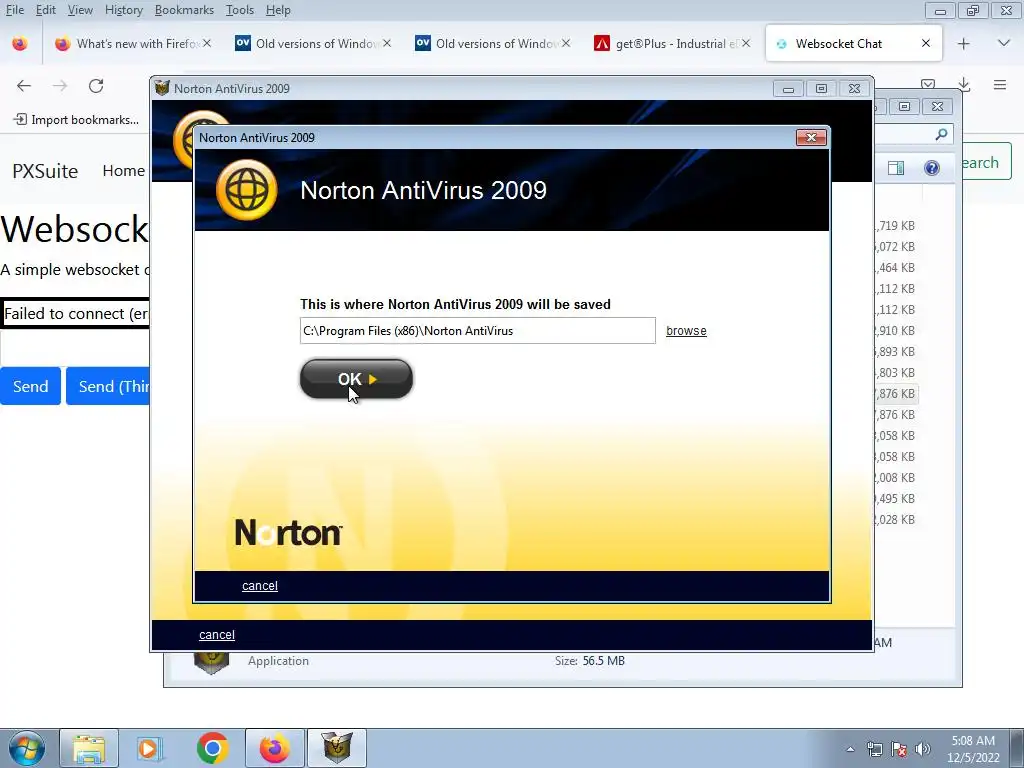
Task: Open Firefox View menu
Action: tap(80, 10)
